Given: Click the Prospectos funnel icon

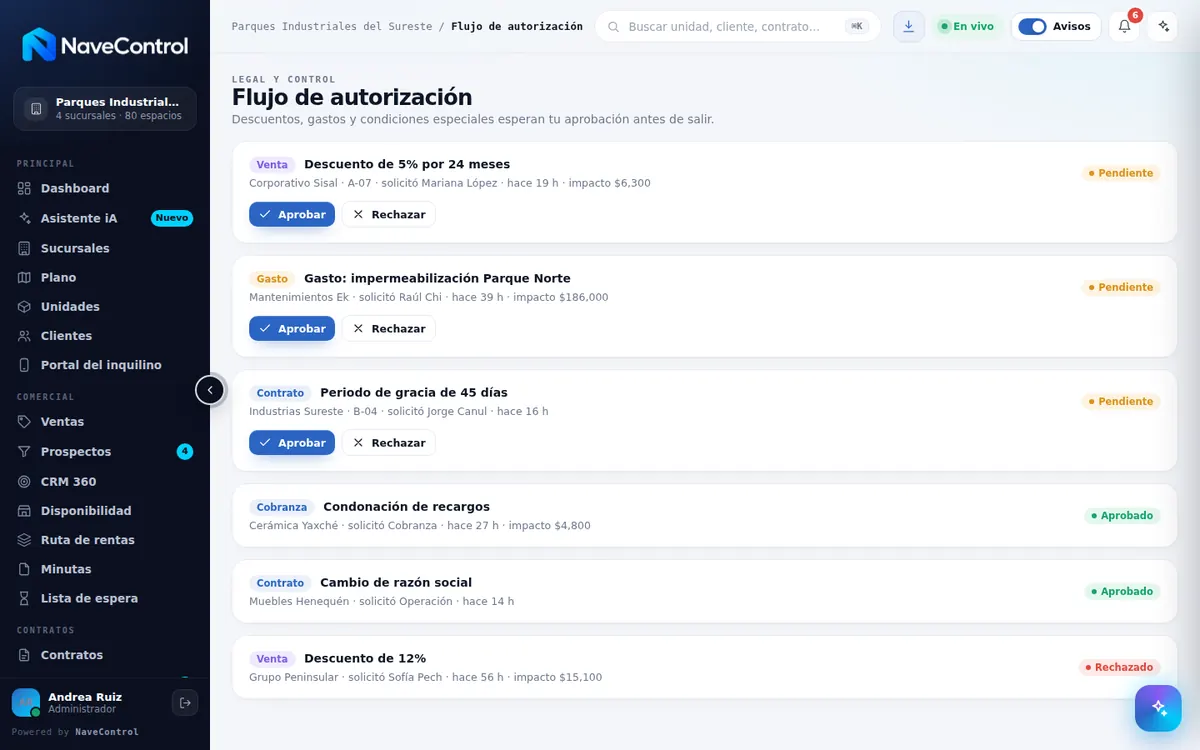Looking at the screenshot, I should tap(25, 452).
